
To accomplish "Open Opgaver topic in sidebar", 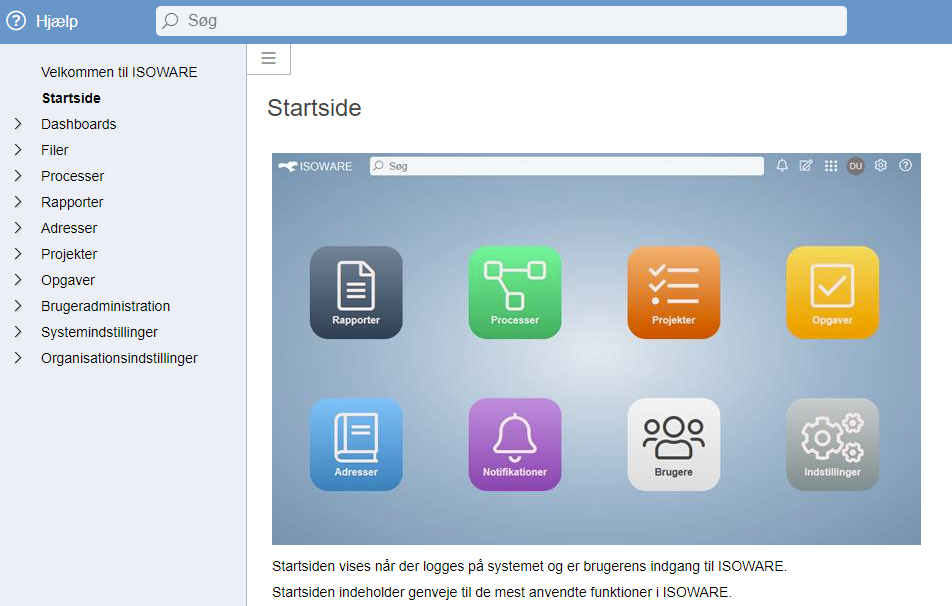I will 67,281.
